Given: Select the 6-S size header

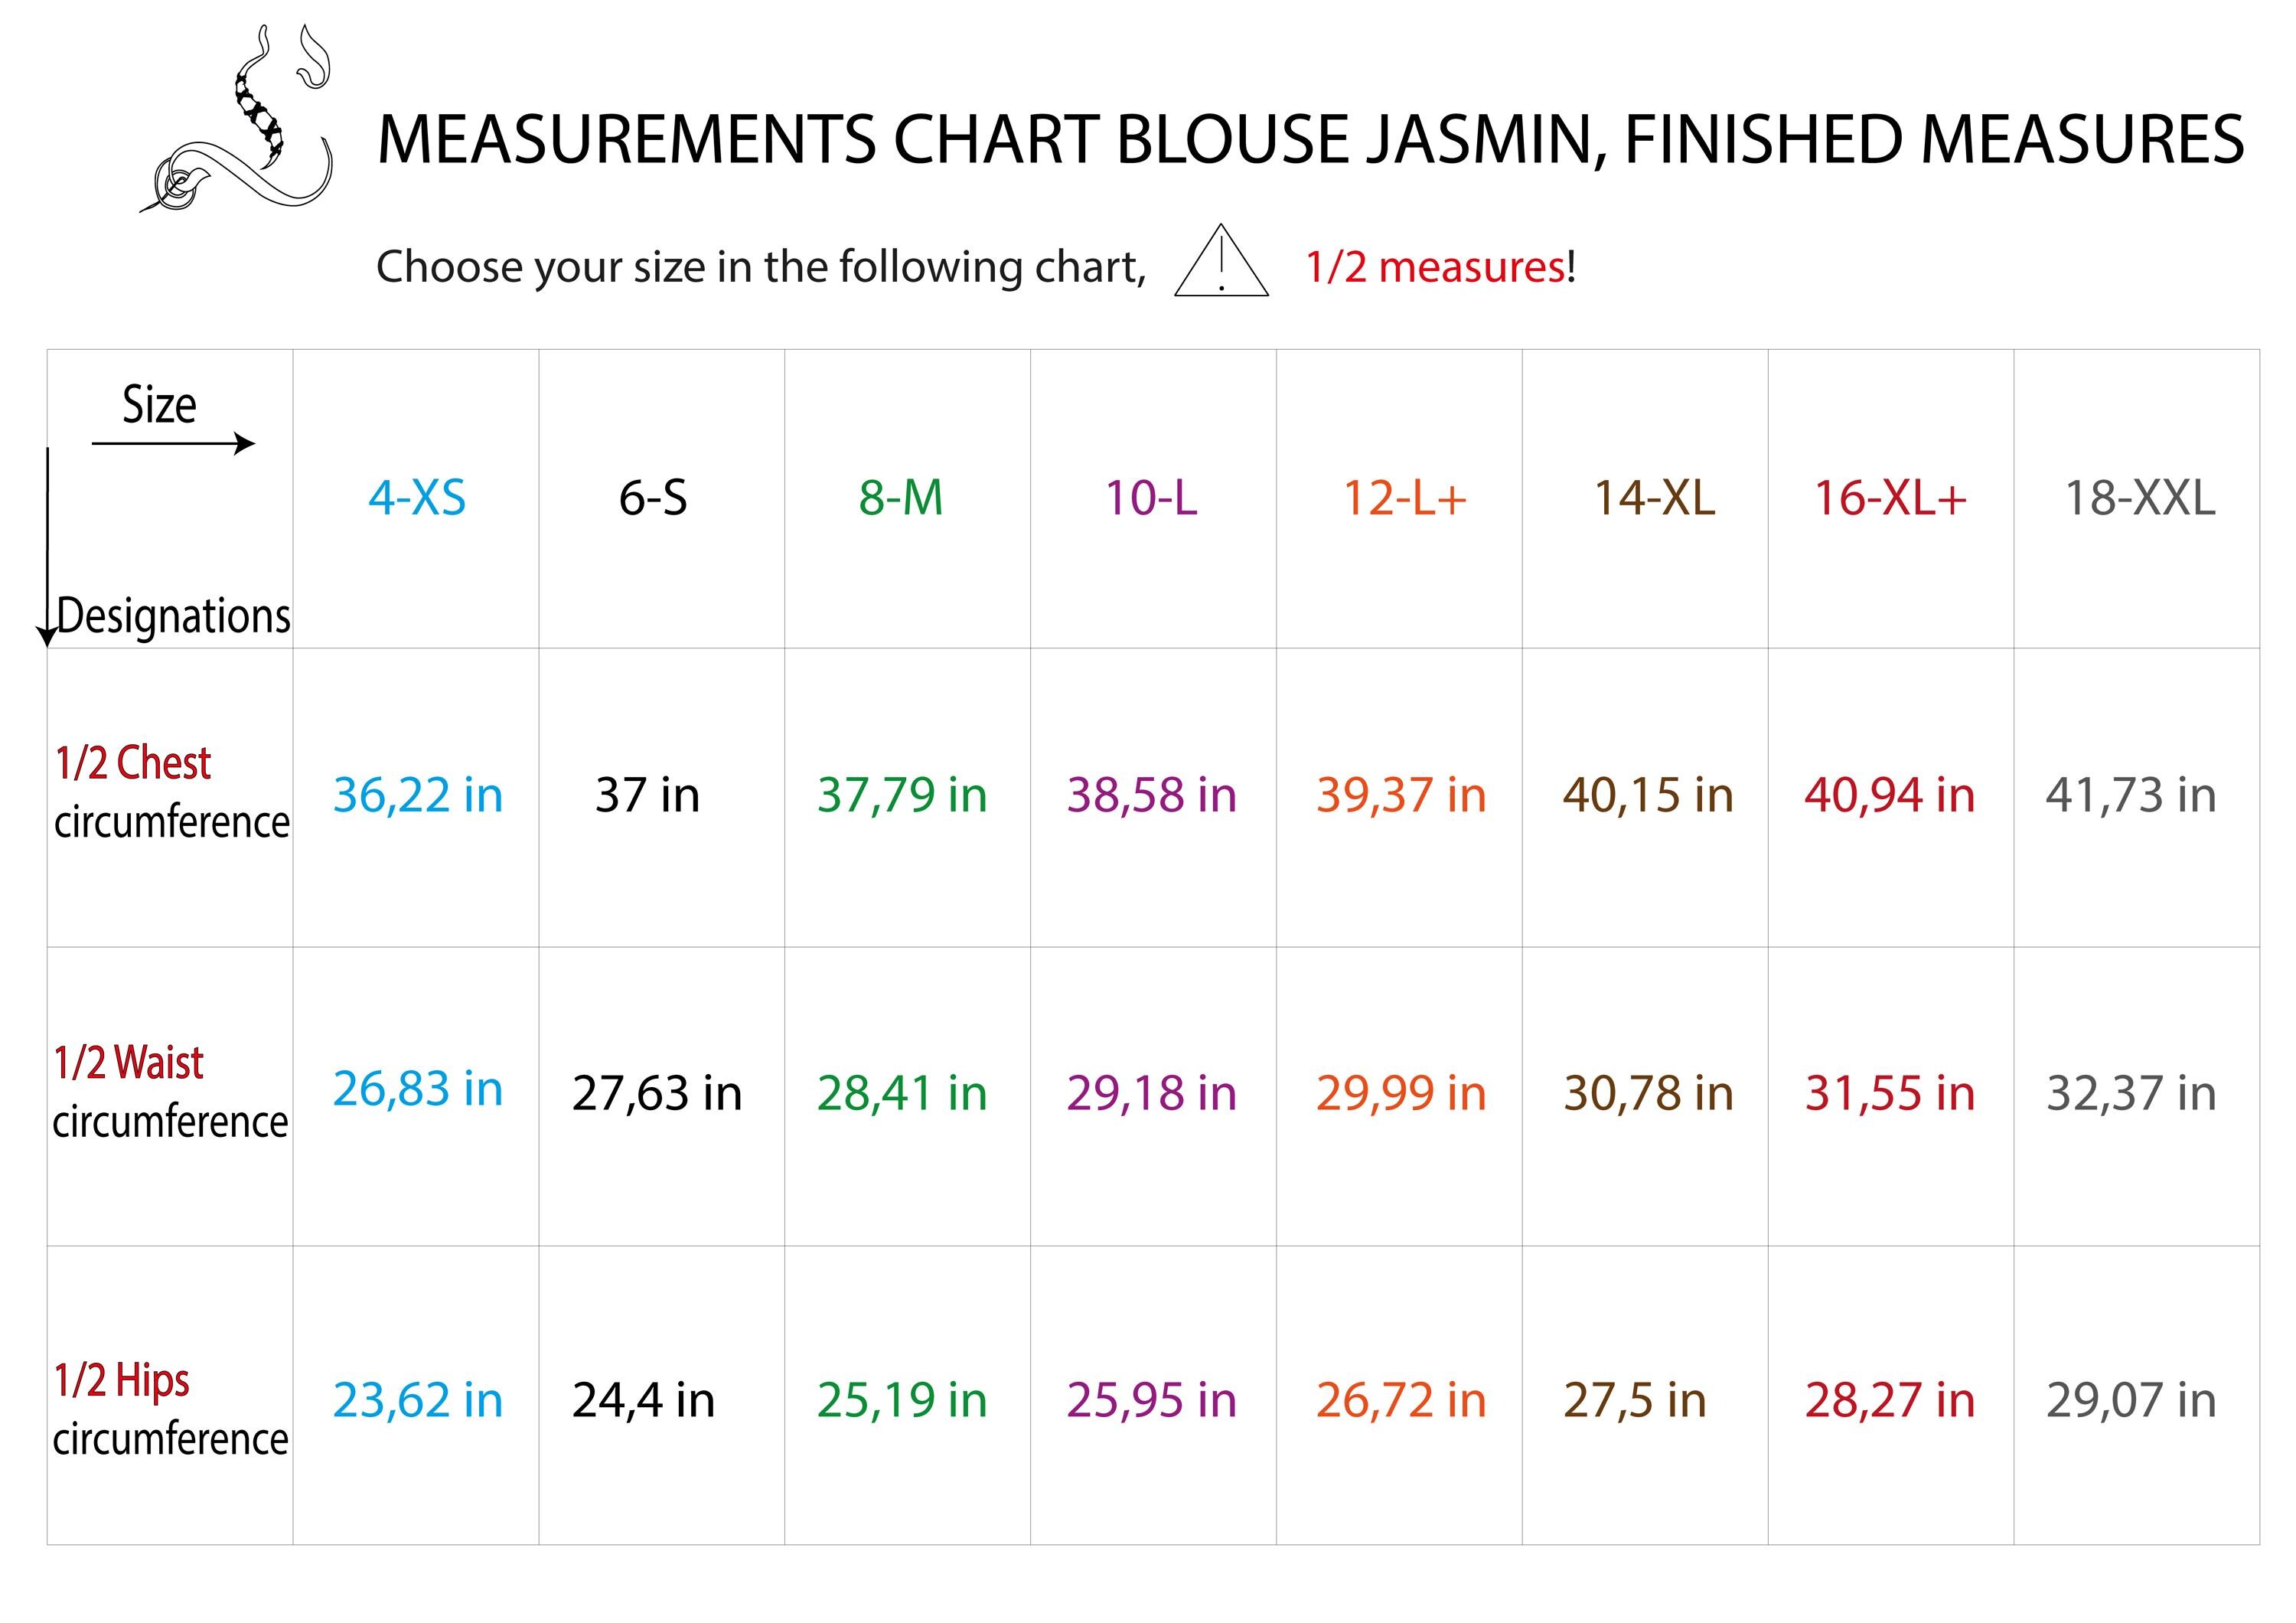Looking at the screenshot, I should tap(653, 498).
